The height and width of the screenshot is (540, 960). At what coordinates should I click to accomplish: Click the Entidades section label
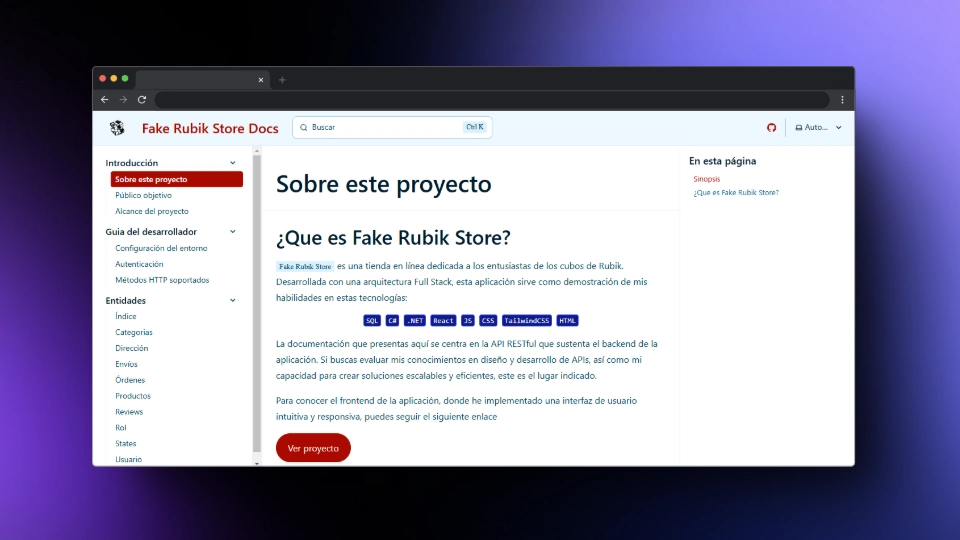(126, 300)
